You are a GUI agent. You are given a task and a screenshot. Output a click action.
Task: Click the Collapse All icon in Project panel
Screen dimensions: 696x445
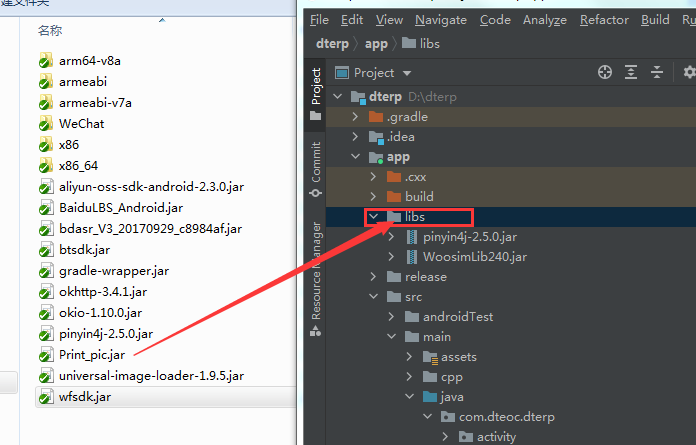pyautogui.click(x=658, y=72)
